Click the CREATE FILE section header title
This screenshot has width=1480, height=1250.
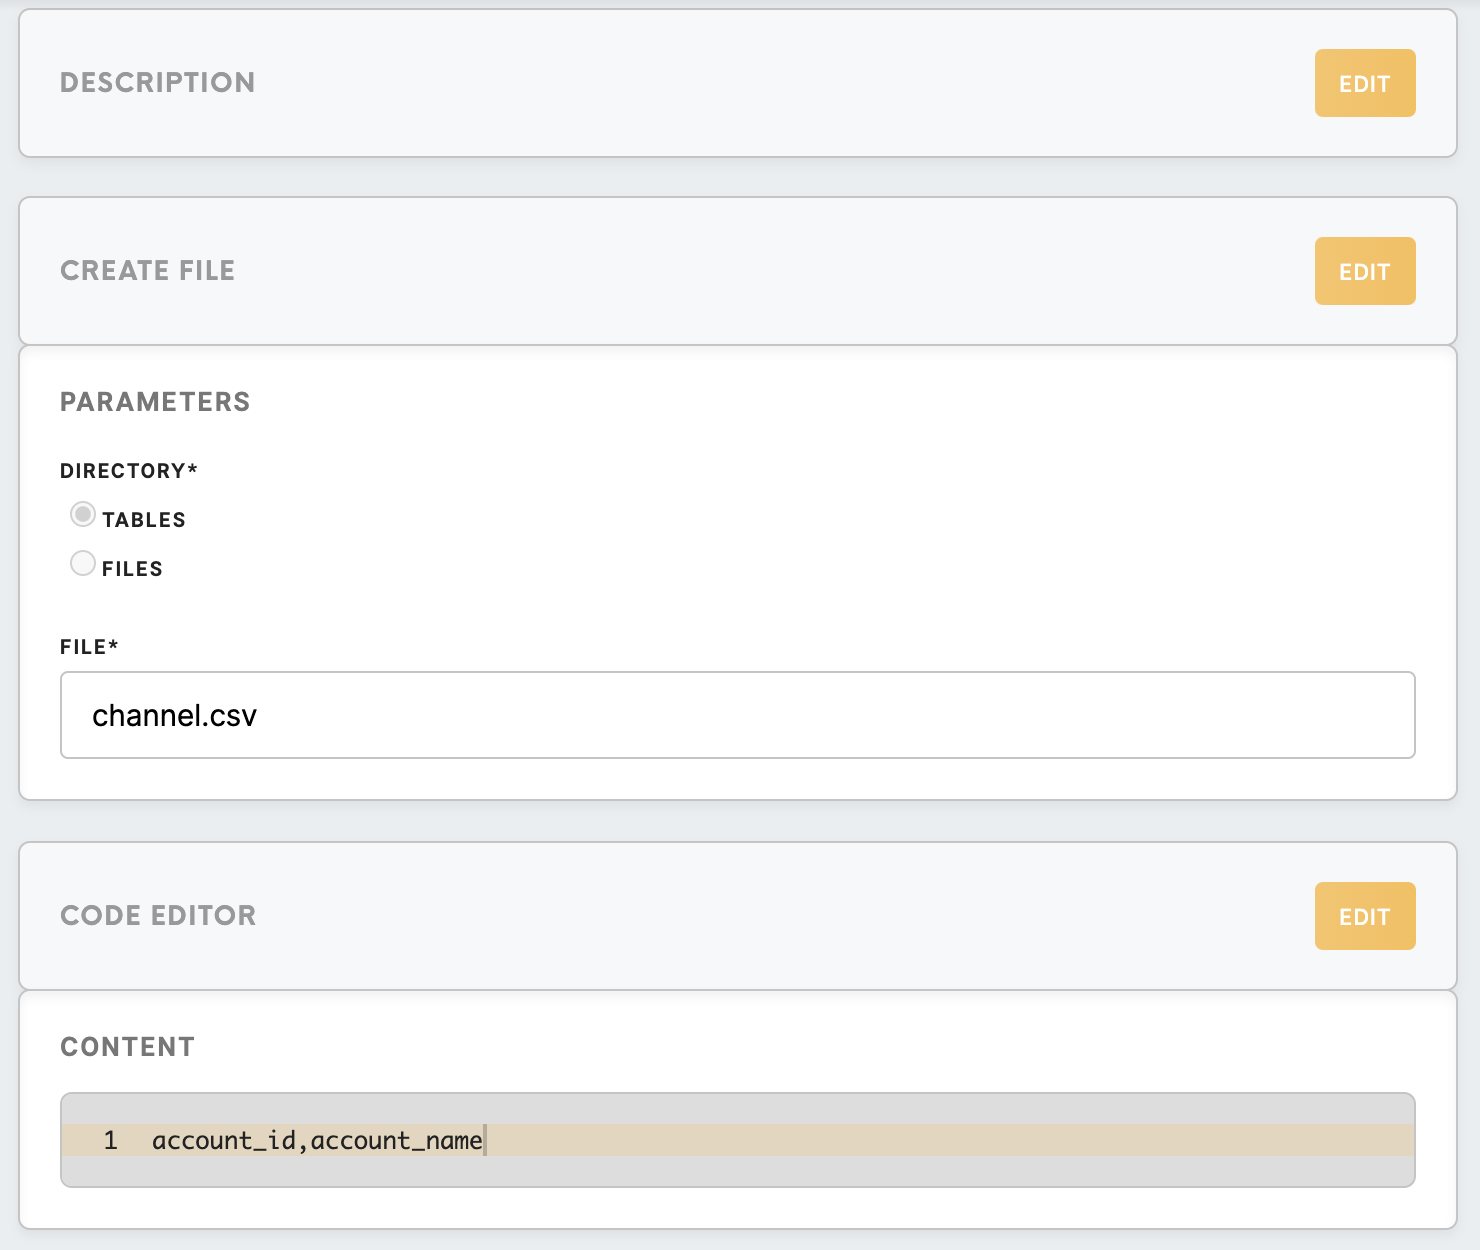coord(147,271)
